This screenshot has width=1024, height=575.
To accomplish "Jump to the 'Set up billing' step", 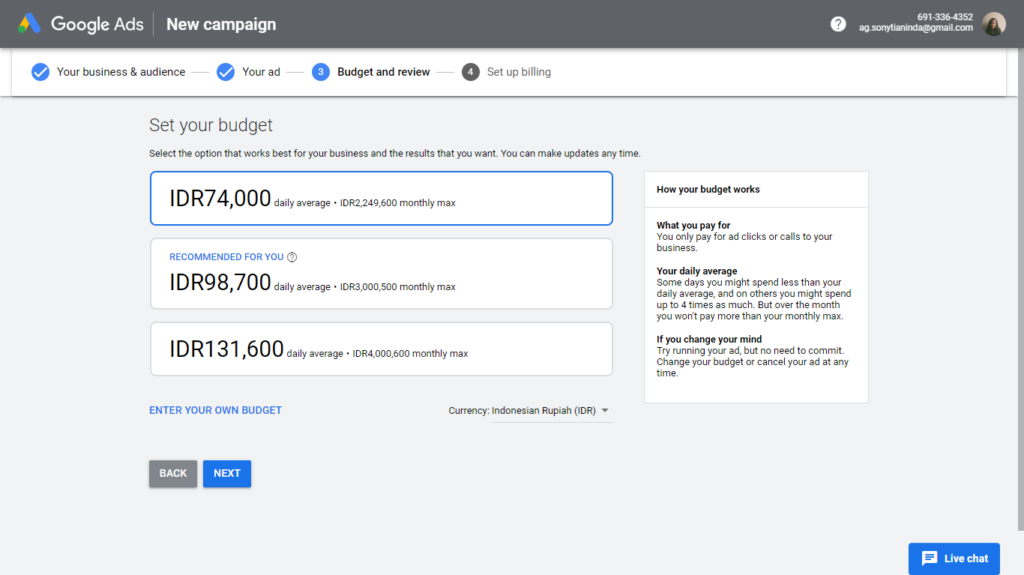I will coord(518,72).
